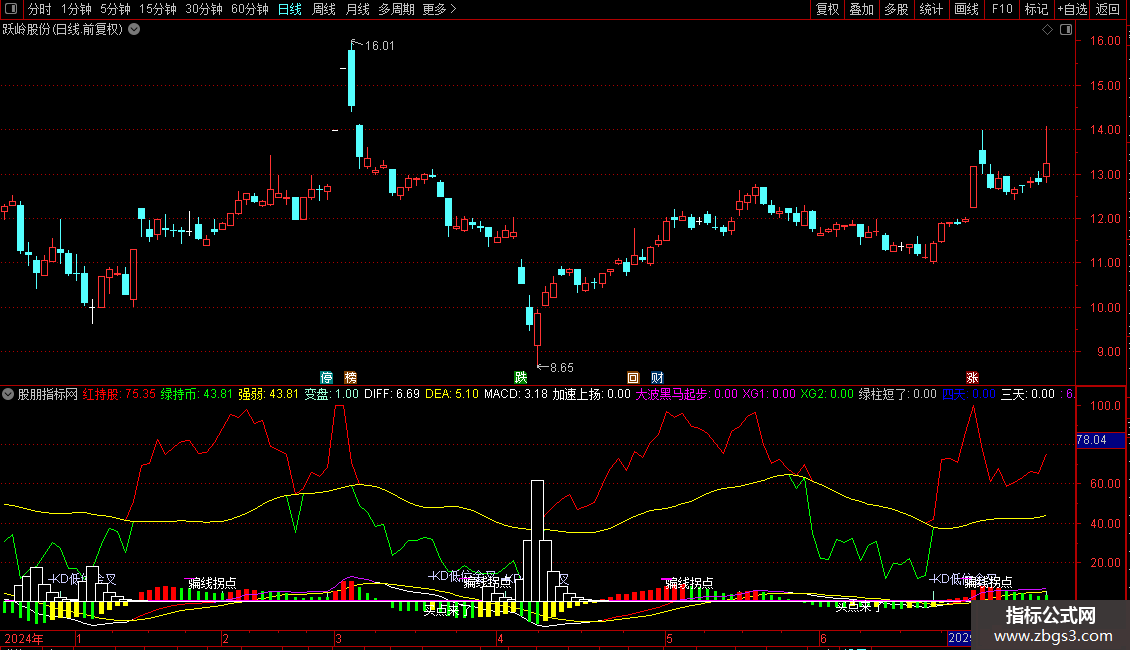1130x650 pixels.
Task: Click the 大波黑马起步: 0.00 value
Action: 687,394
